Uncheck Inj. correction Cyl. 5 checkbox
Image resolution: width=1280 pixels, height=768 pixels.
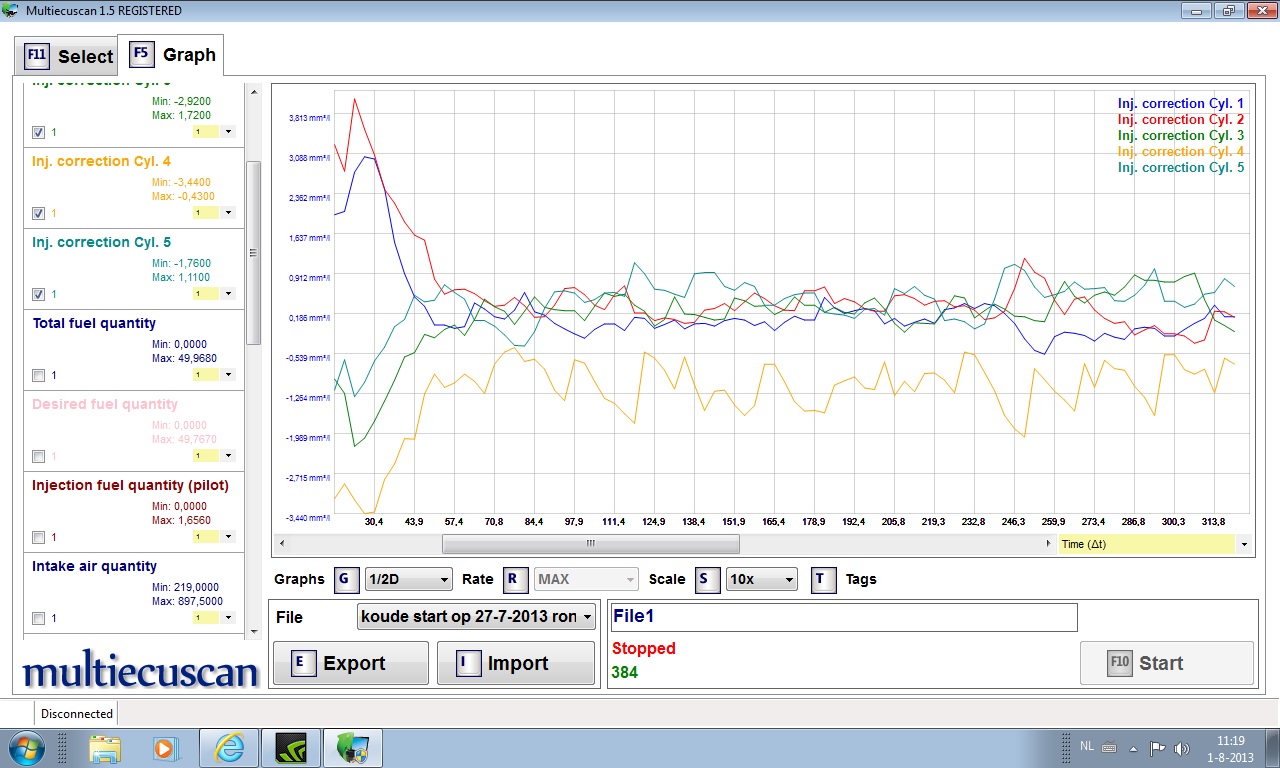point(38,294)
